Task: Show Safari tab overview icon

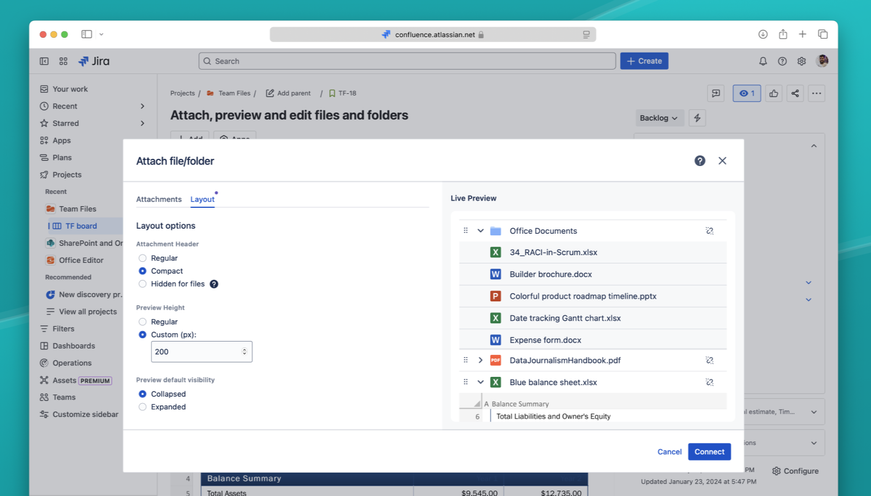Action: pos(823,34)
